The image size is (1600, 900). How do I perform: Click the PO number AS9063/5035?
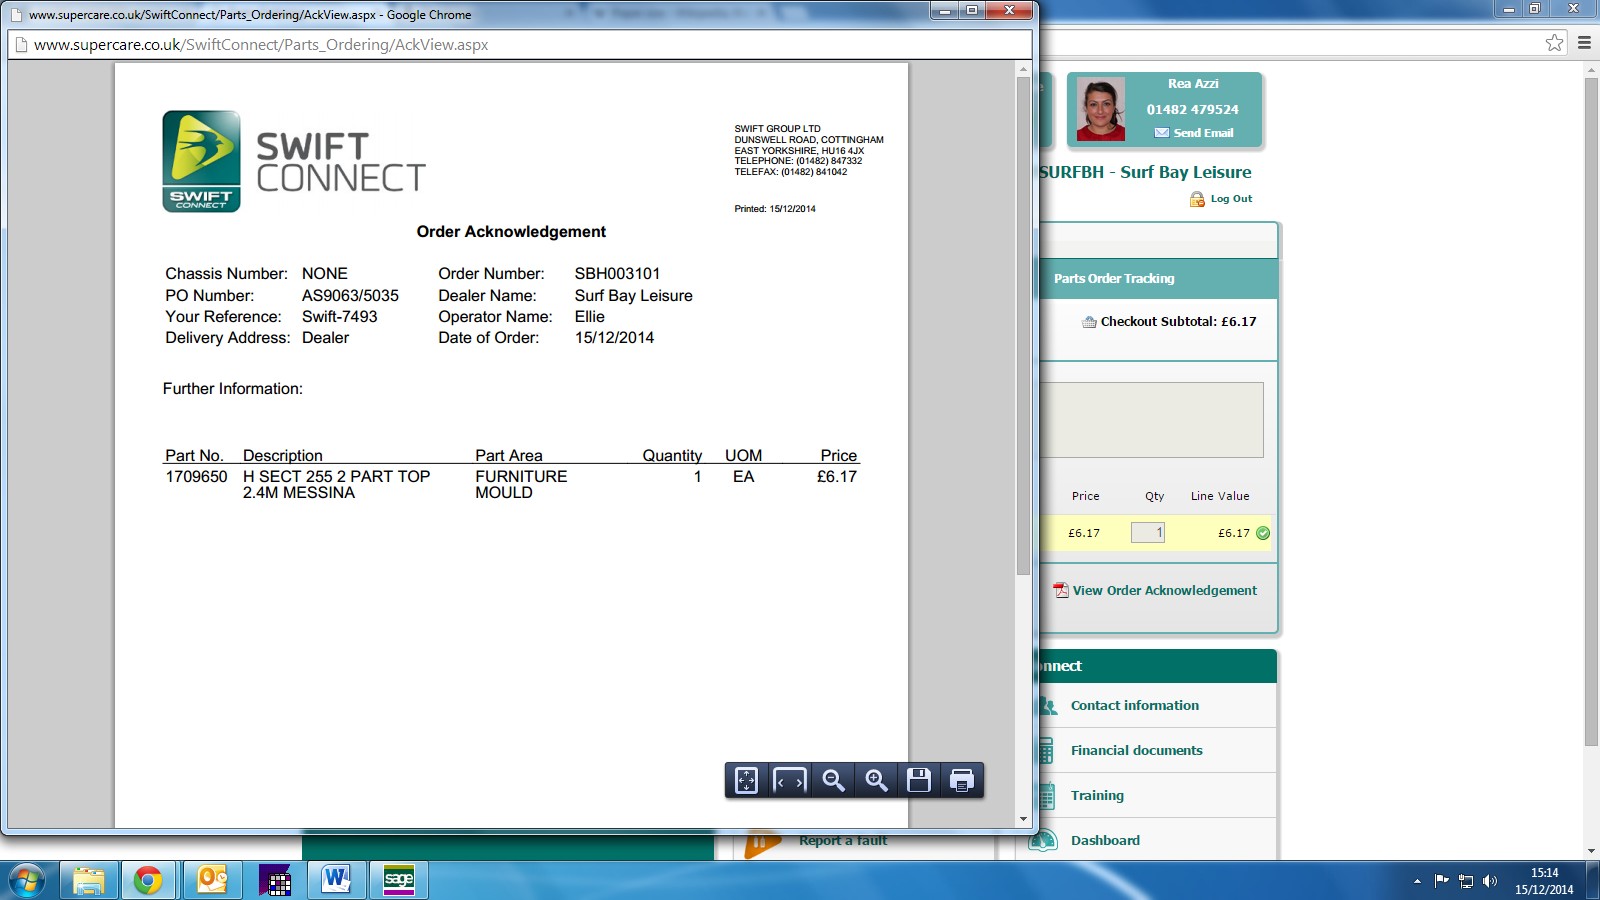[x=350, y=296]
